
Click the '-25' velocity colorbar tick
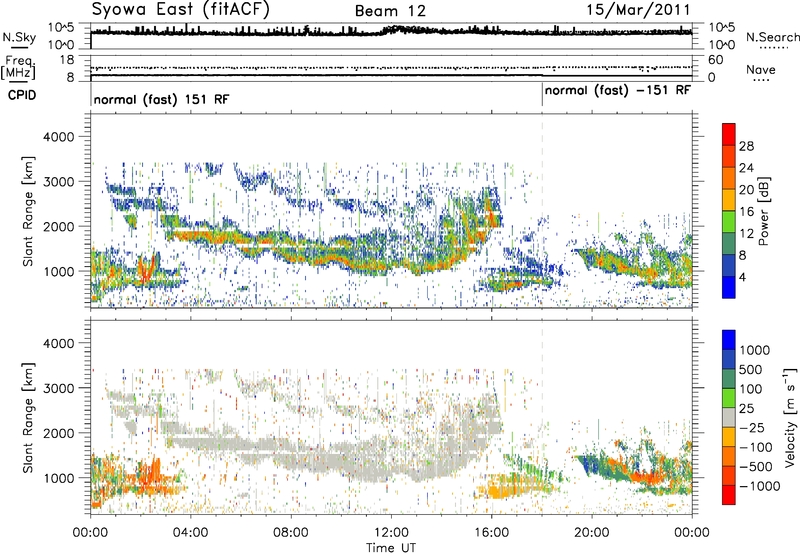(x=754, y=427)
